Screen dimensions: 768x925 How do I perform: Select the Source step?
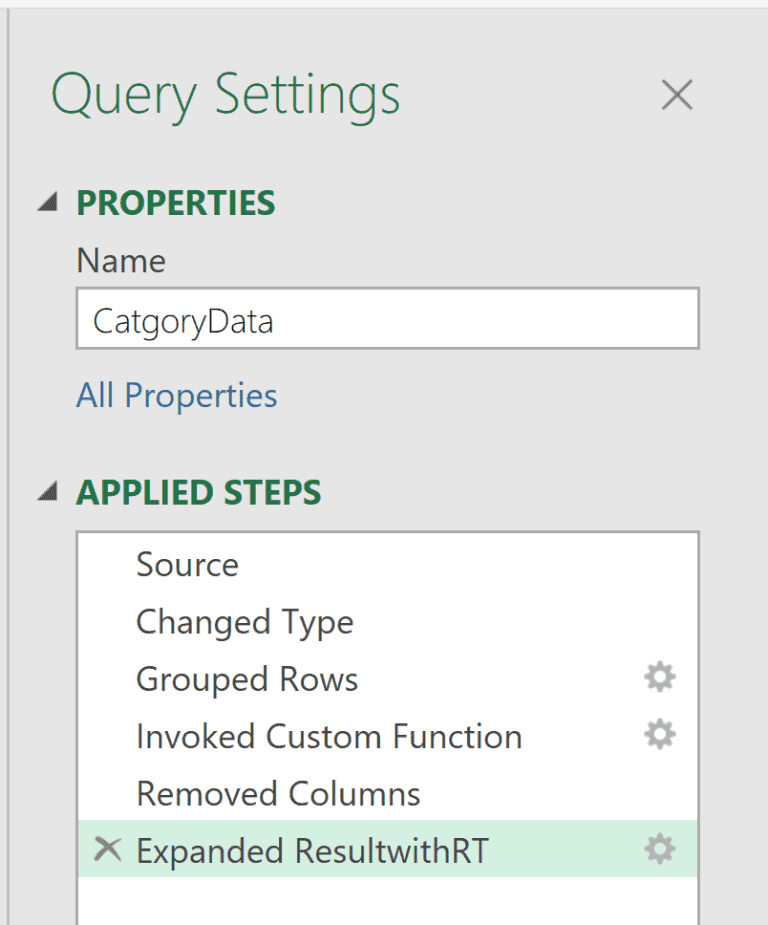click(x=187, y=564)
